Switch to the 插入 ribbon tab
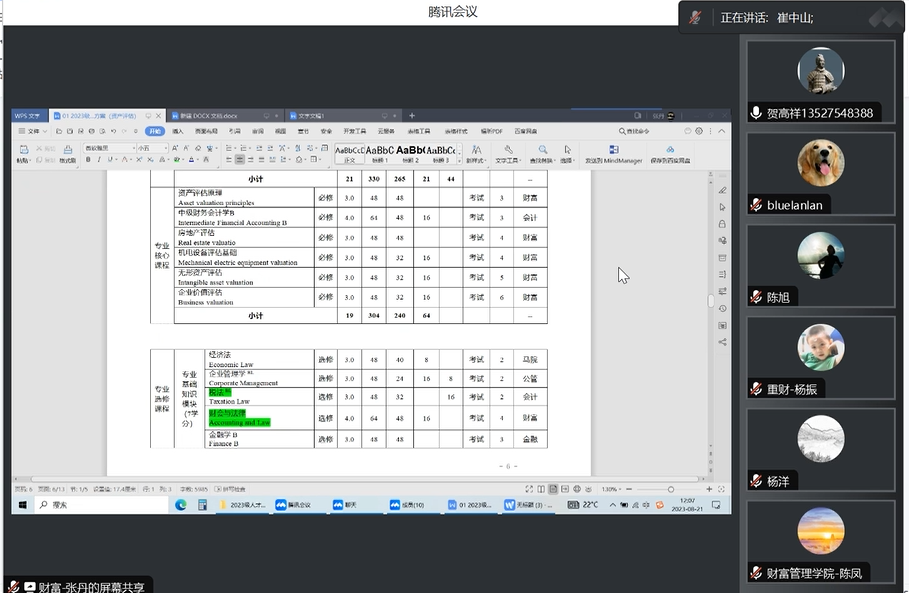 [178, 131]
